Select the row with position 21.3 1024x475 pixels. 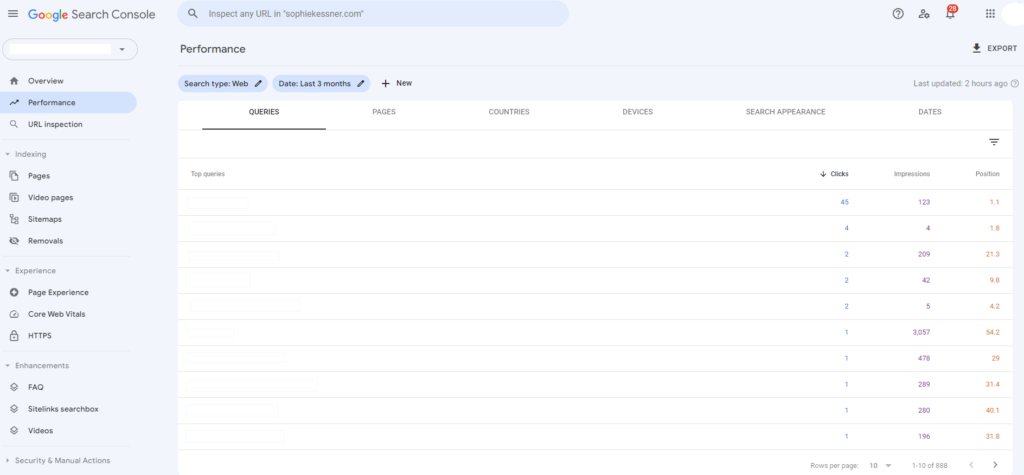point(594,254)
